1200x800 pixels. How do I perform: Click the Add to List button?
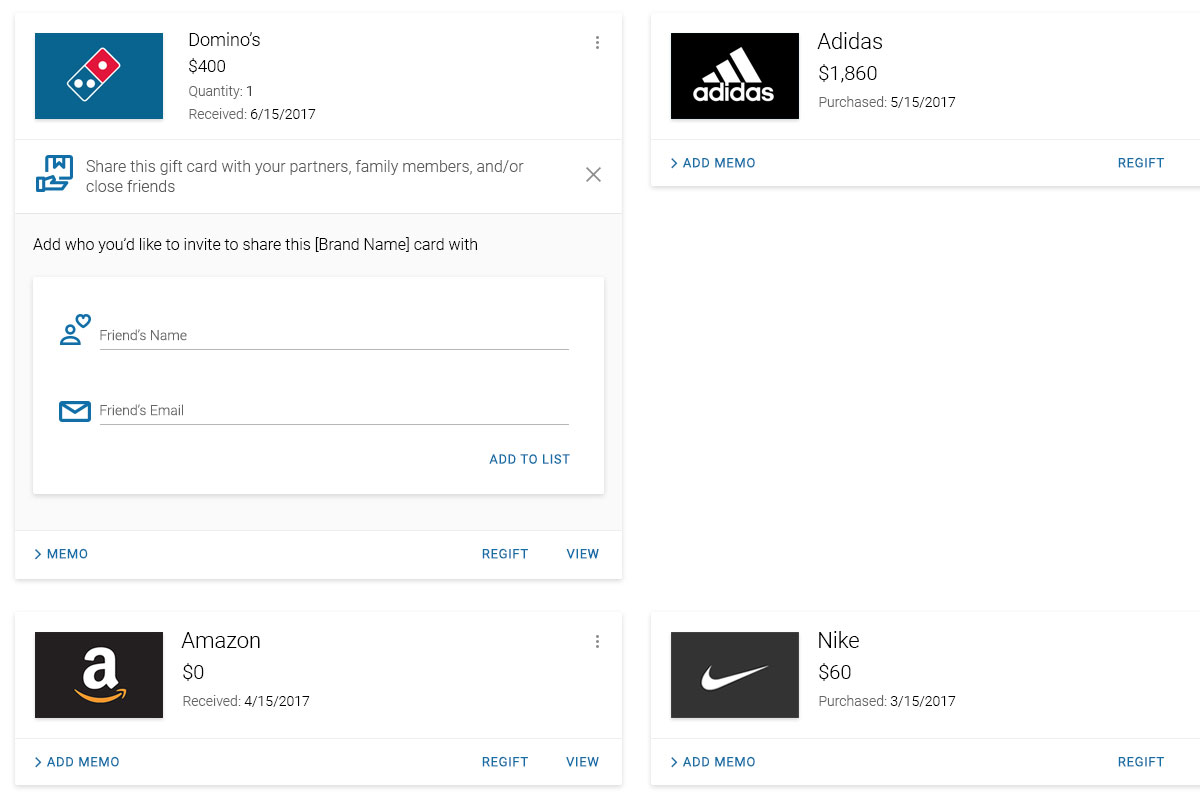click(x=529, y=459)
